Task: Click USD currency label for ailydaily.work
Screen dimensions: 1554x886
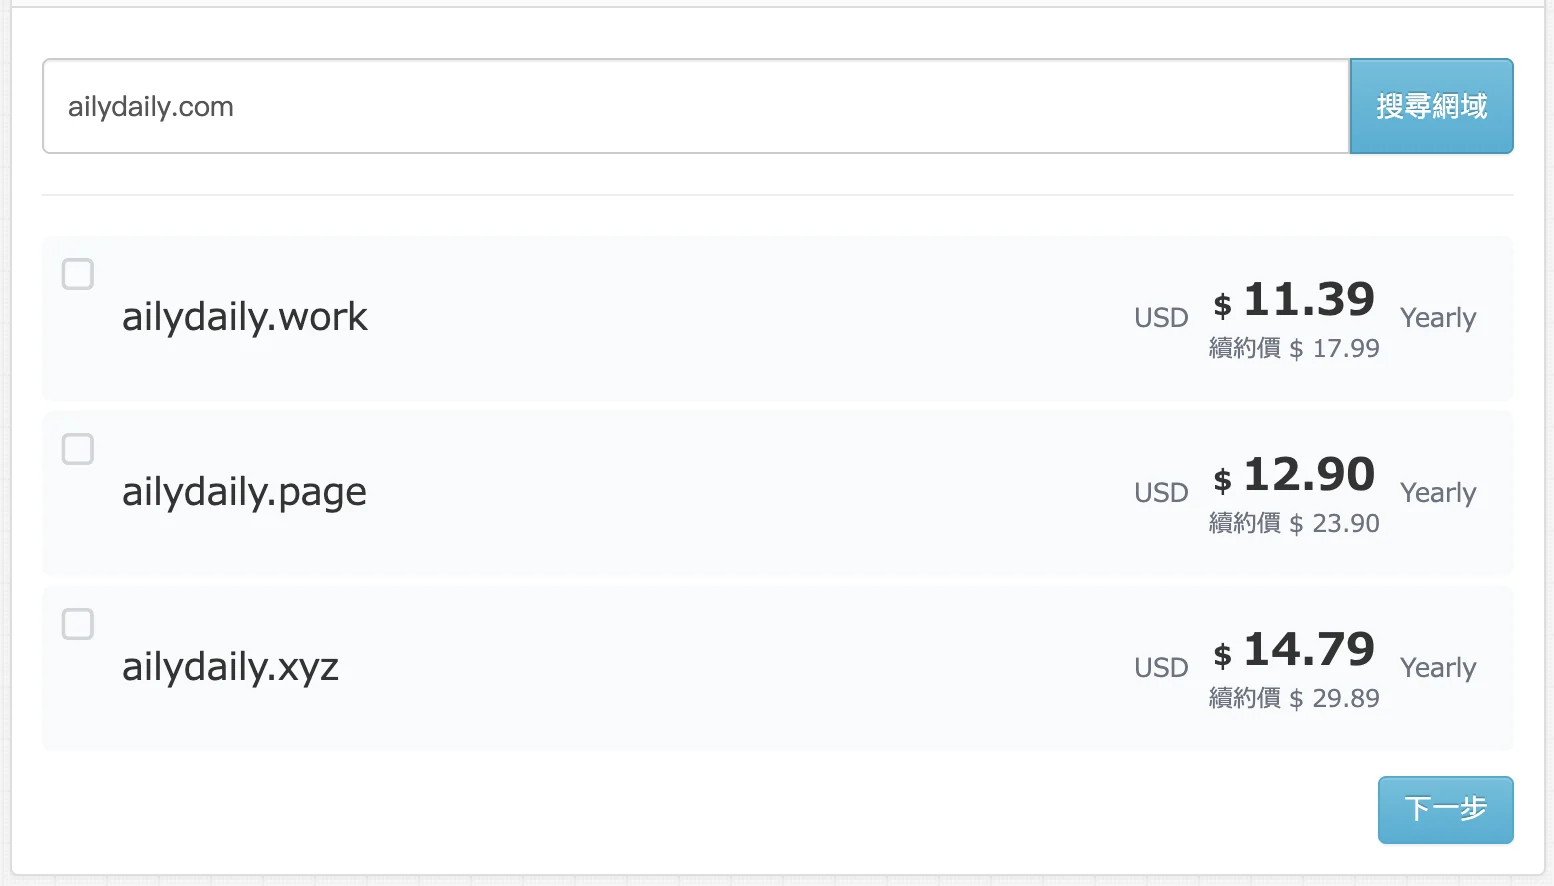Action: pos(1161,318)
